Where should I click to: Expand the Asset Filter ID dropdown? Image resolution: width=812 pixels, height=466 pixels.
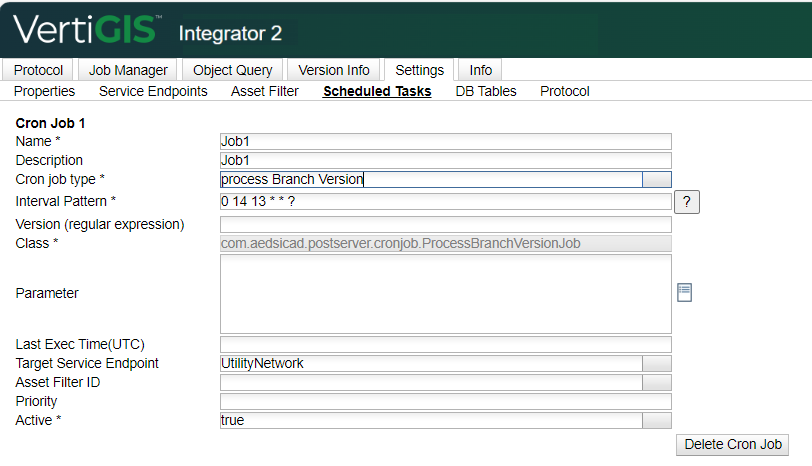coord(657,383)
